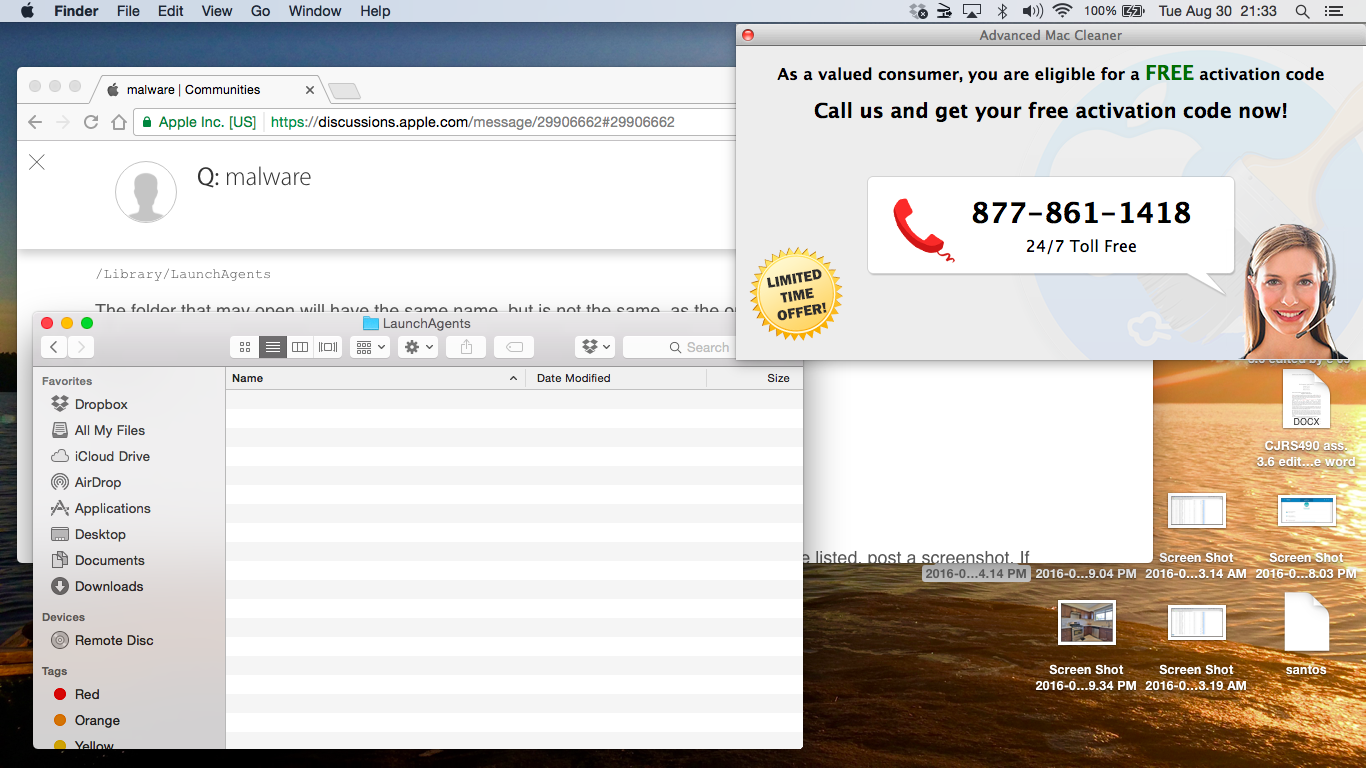Open the Apple menu
Screen dimensions: 1366x768
27,11
